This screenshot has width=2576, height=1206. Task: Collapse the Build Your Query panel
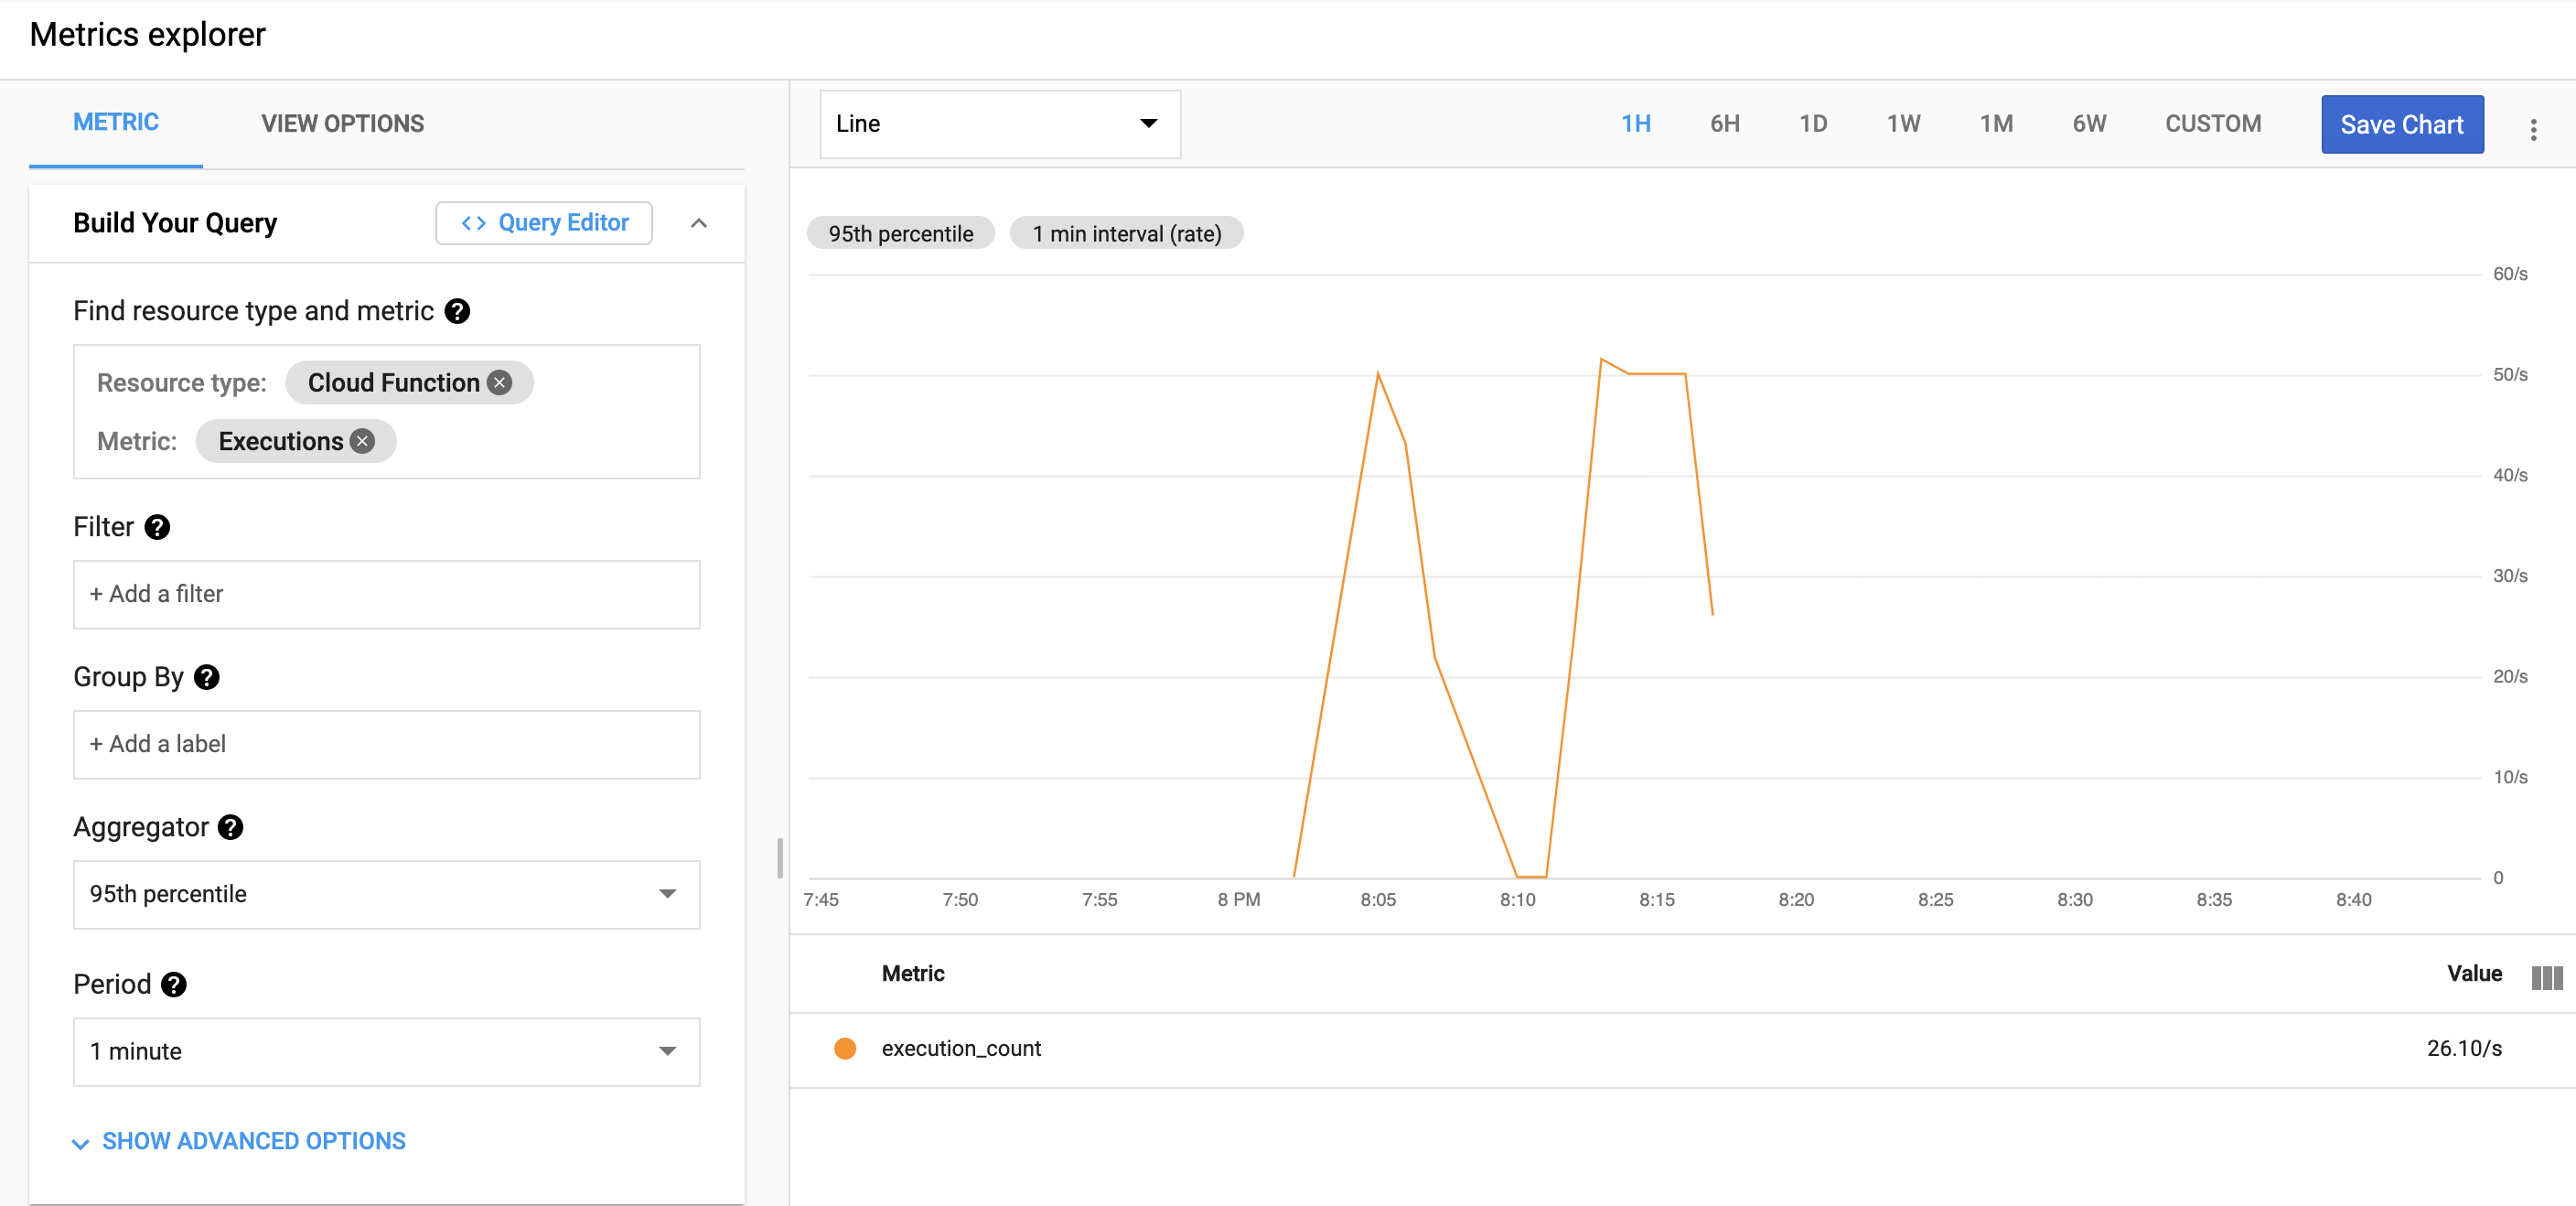tap(698, 223)
